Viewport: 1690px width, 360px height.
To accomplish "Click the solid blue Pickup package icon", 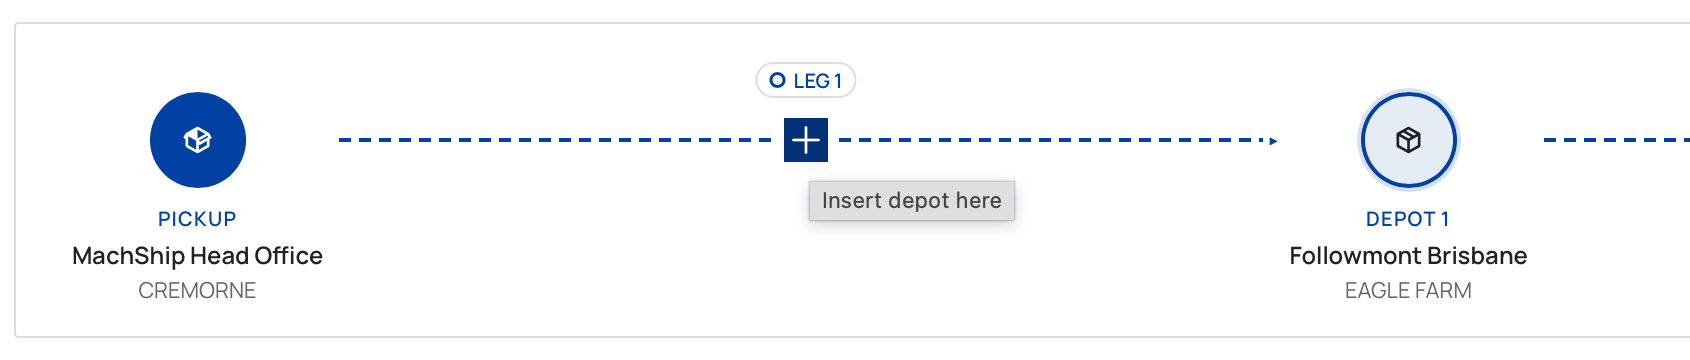I will [x=198, y=140].
